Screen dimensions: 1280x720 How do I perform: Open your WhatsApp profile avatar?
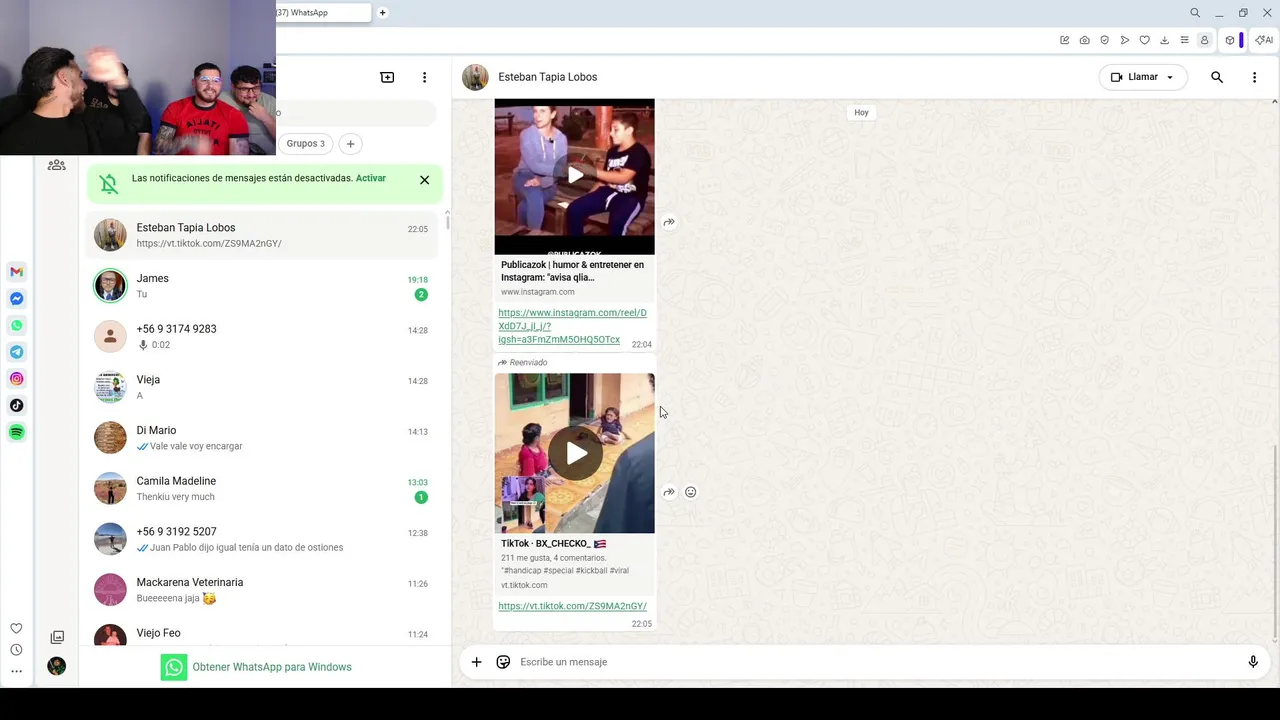(x=57, y=666)
